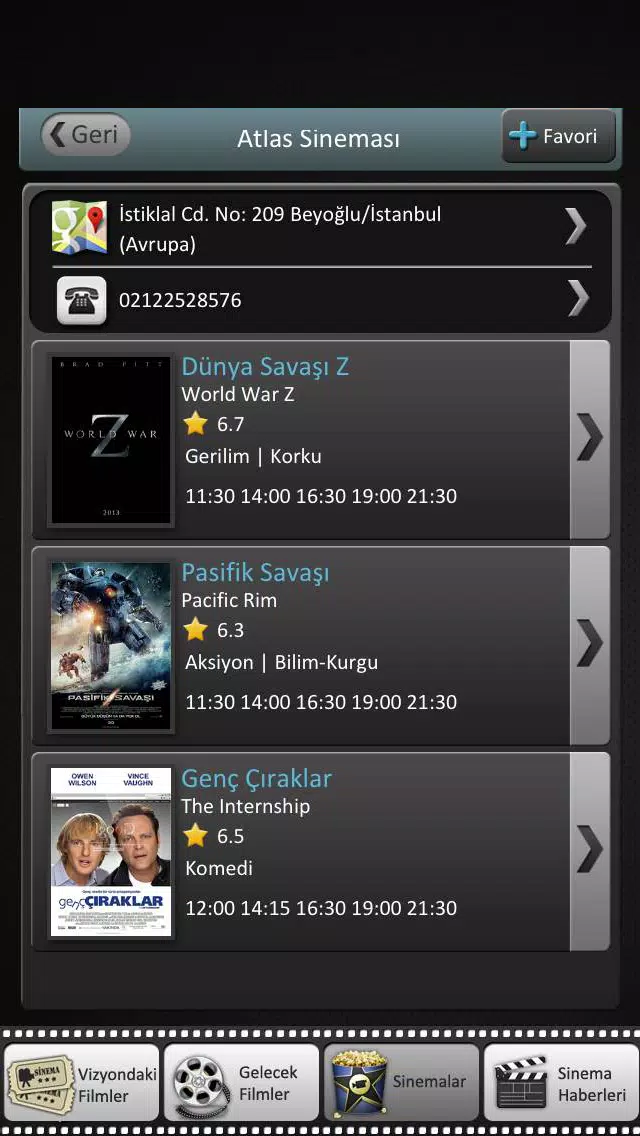Open Genç Çıraklar details via right chevron

coord(589,851)
